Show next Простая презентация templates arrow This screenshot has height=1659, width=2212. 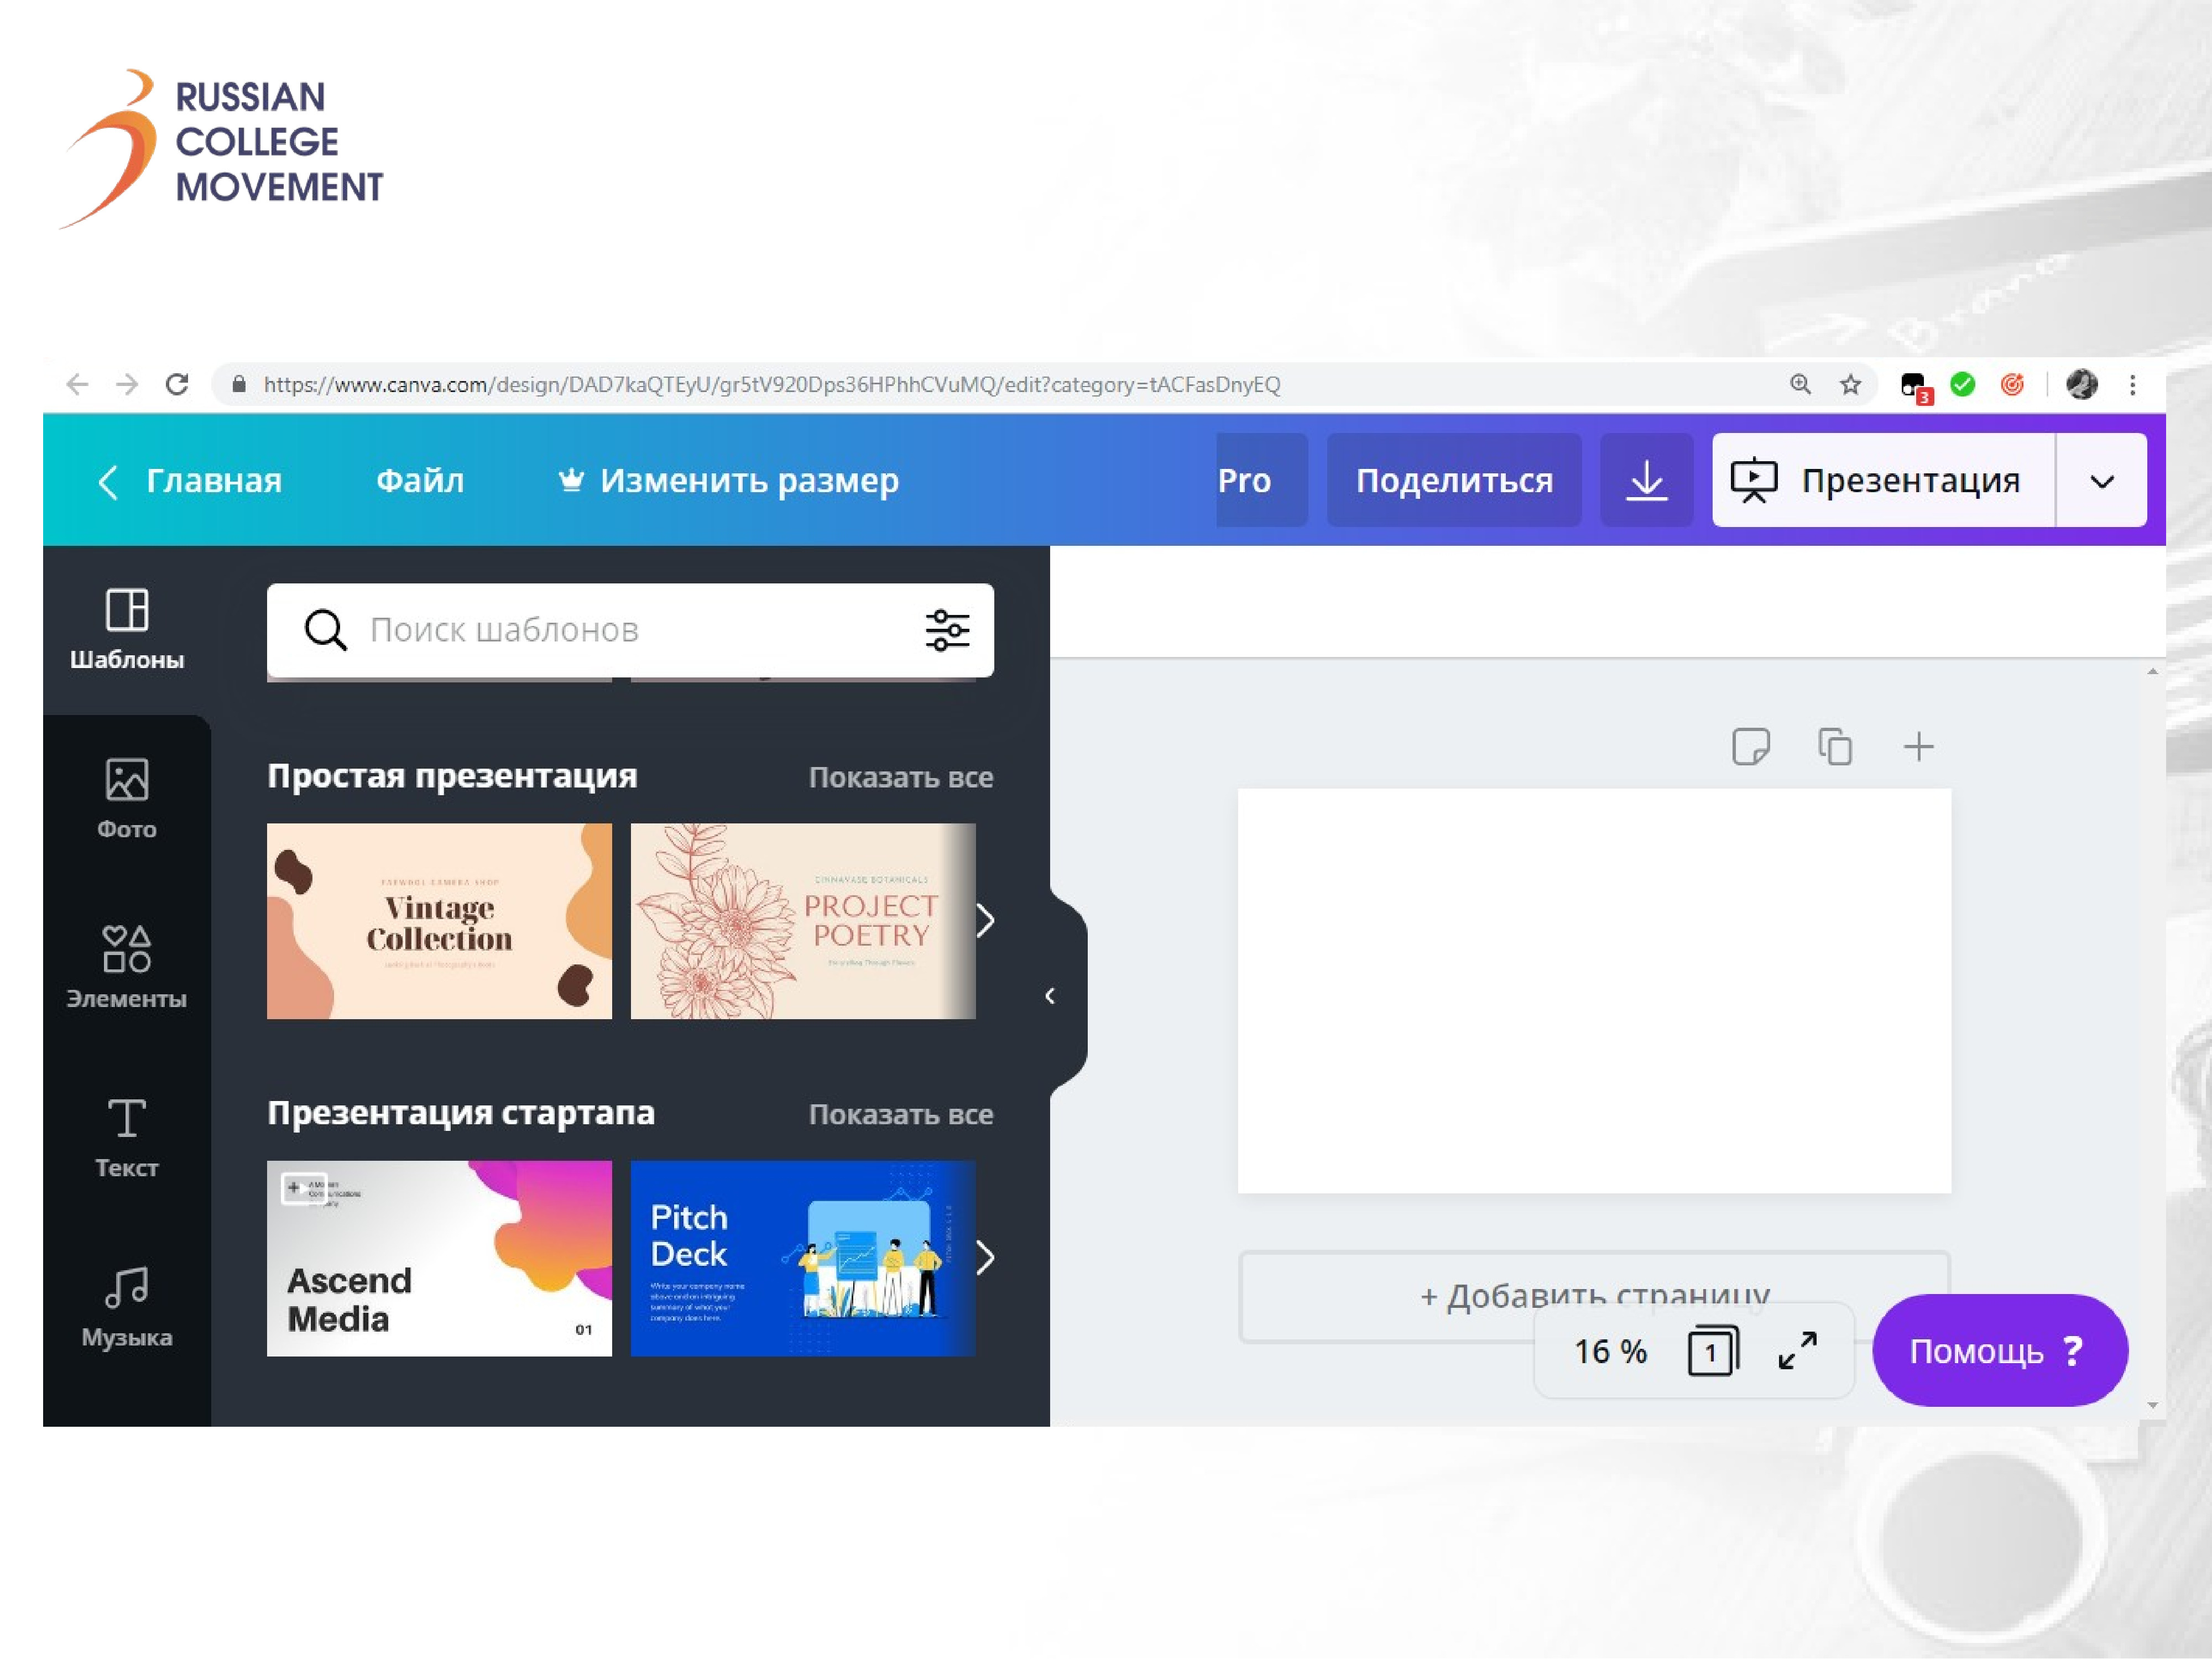(x=985, y=920)
